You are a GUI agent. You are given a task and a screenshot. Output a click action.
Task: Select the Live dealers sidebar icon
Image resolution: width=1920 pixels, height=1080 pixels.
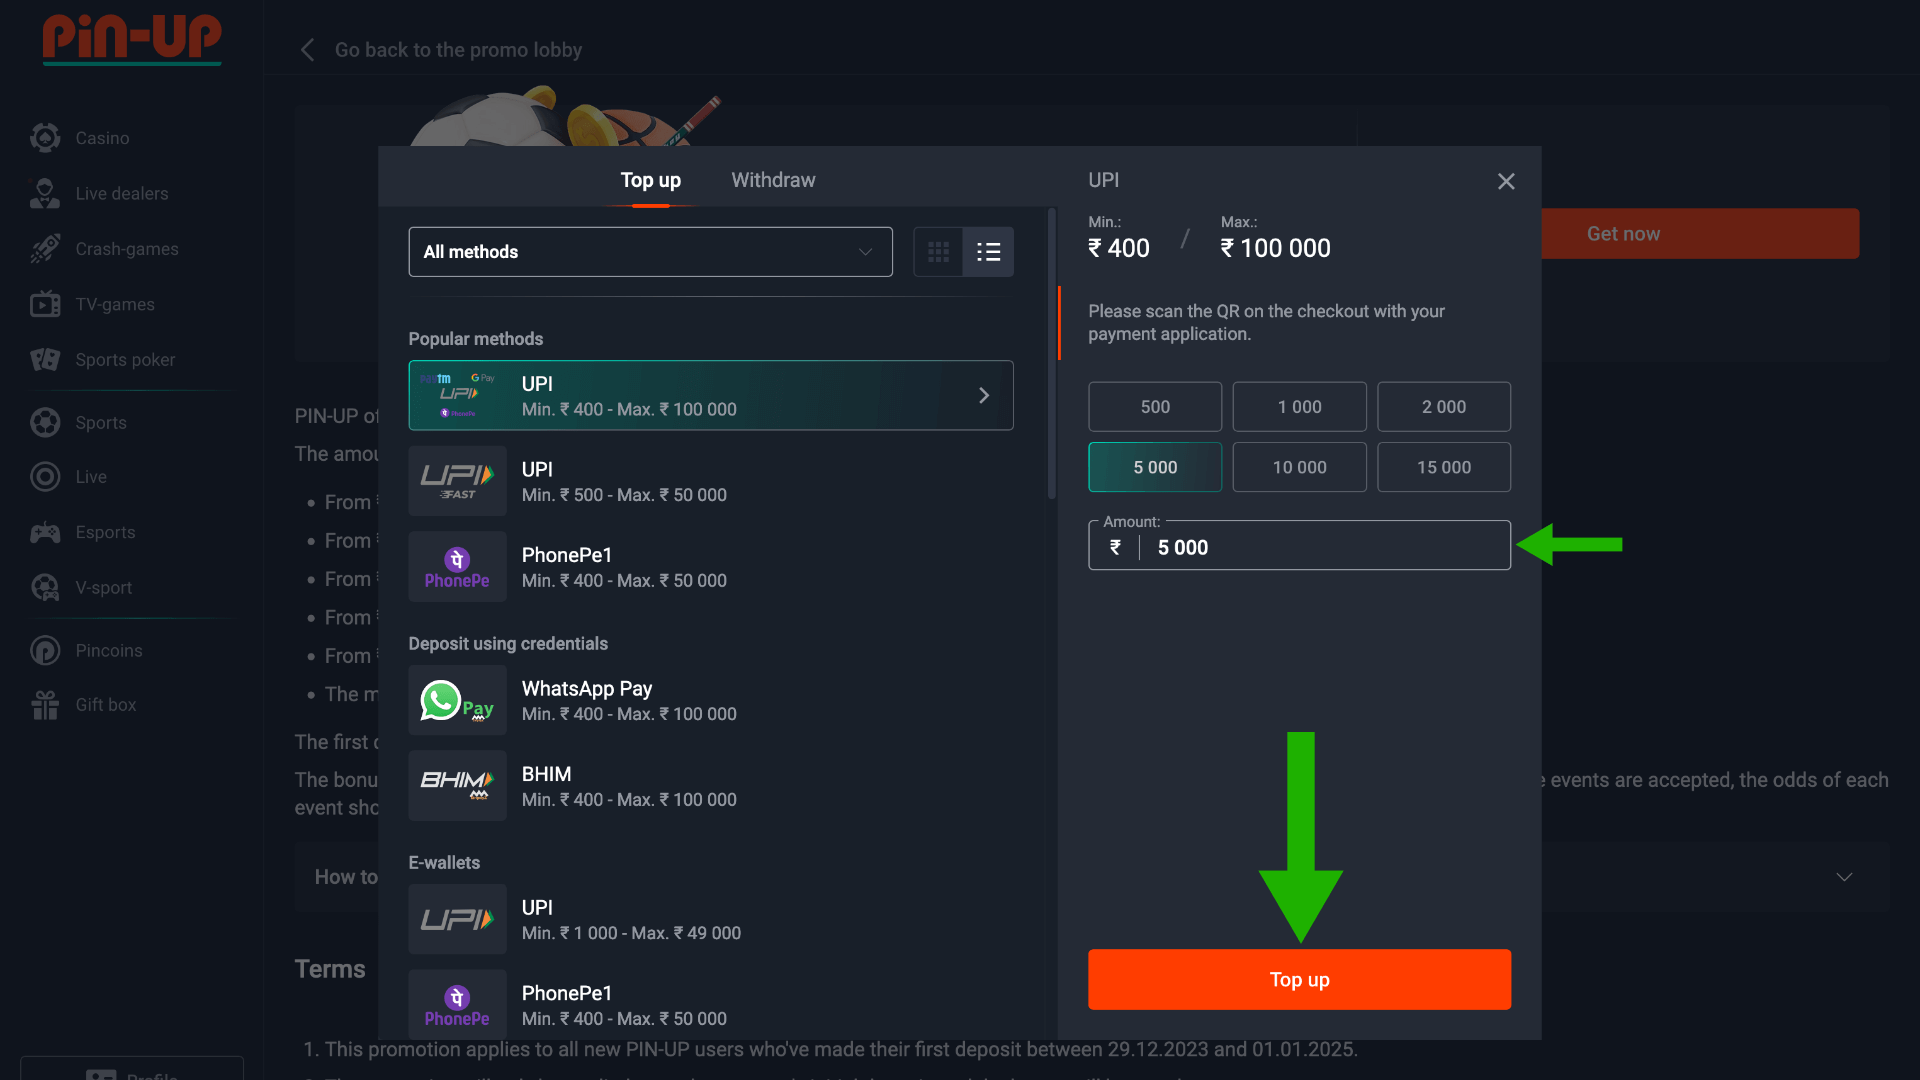coord(45,193)
